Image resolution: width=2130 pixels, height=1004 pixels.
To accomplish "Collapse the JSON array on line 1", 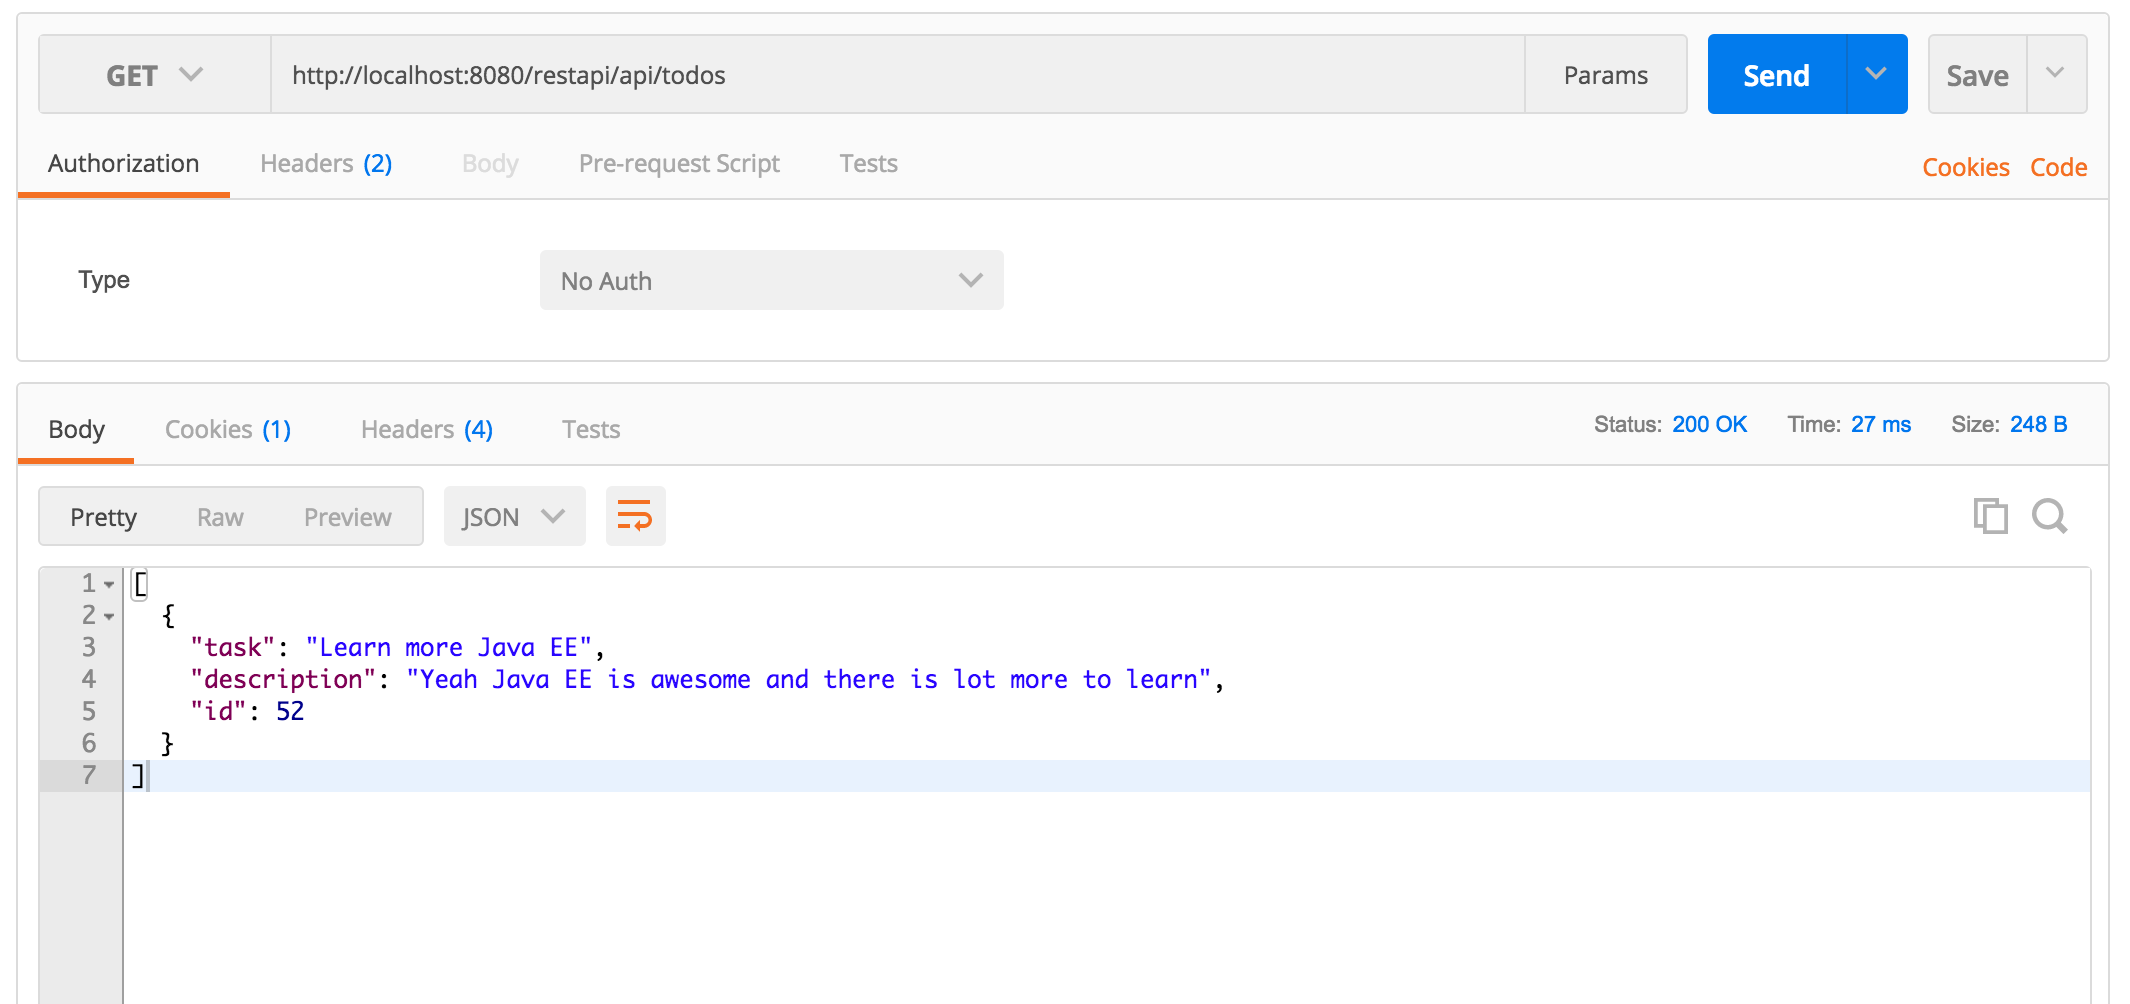I will [x=109, y=584].
